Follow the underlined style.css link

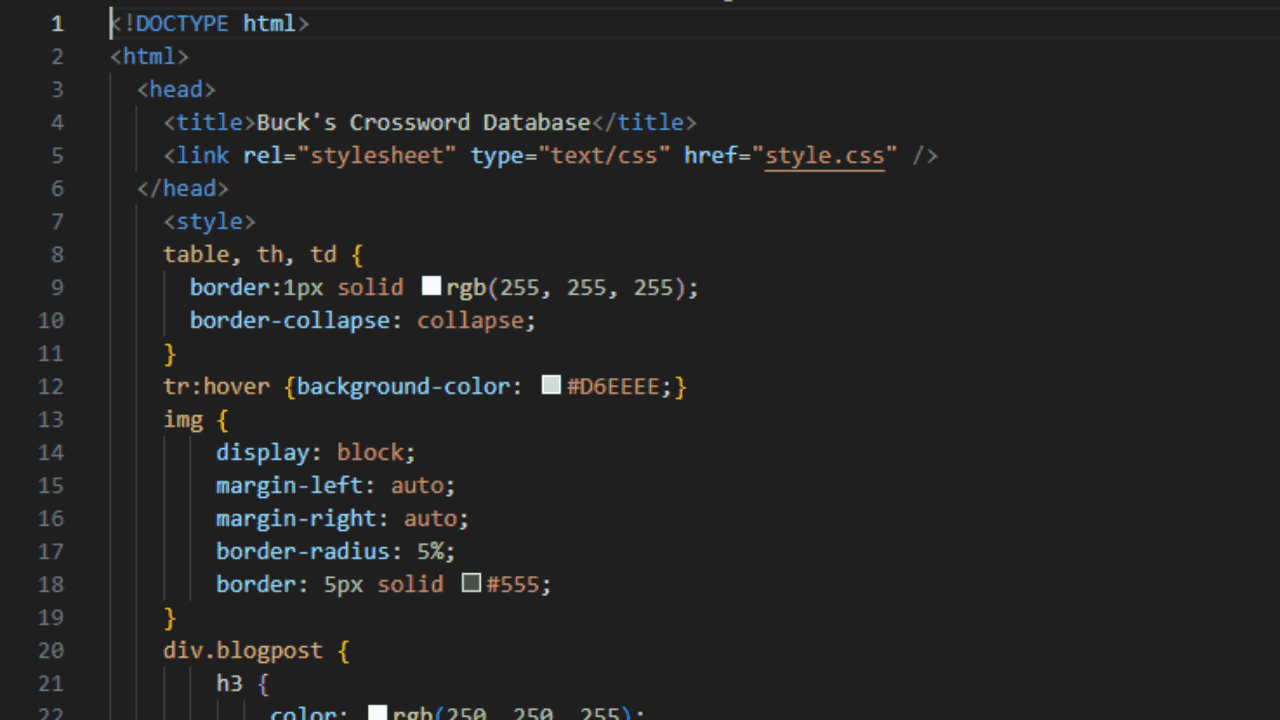[x=824, y=155]
